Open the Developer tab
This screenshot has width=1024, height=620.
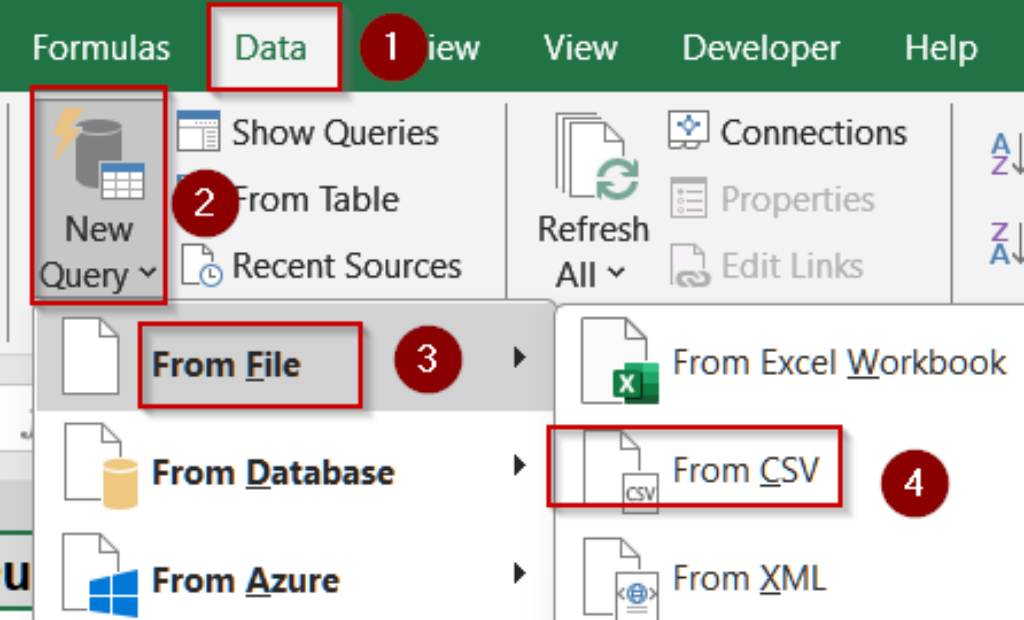coord(760,46)
